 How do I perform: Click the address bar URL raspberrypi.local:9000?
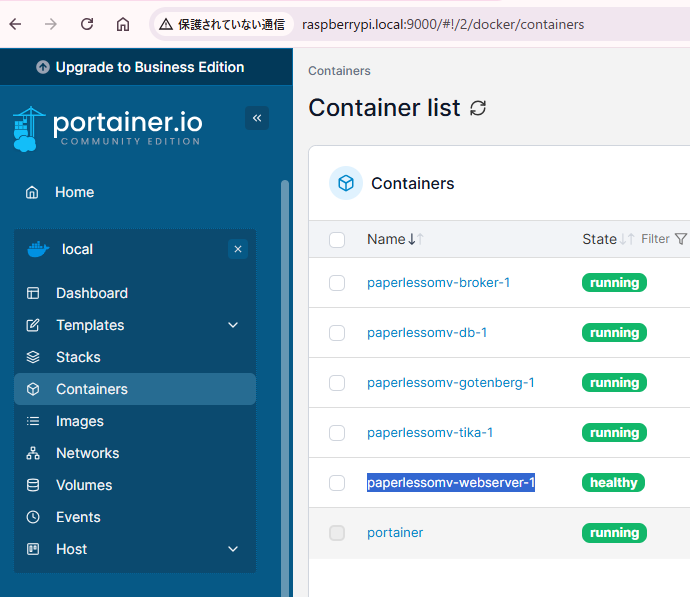(x=443, y=24)
